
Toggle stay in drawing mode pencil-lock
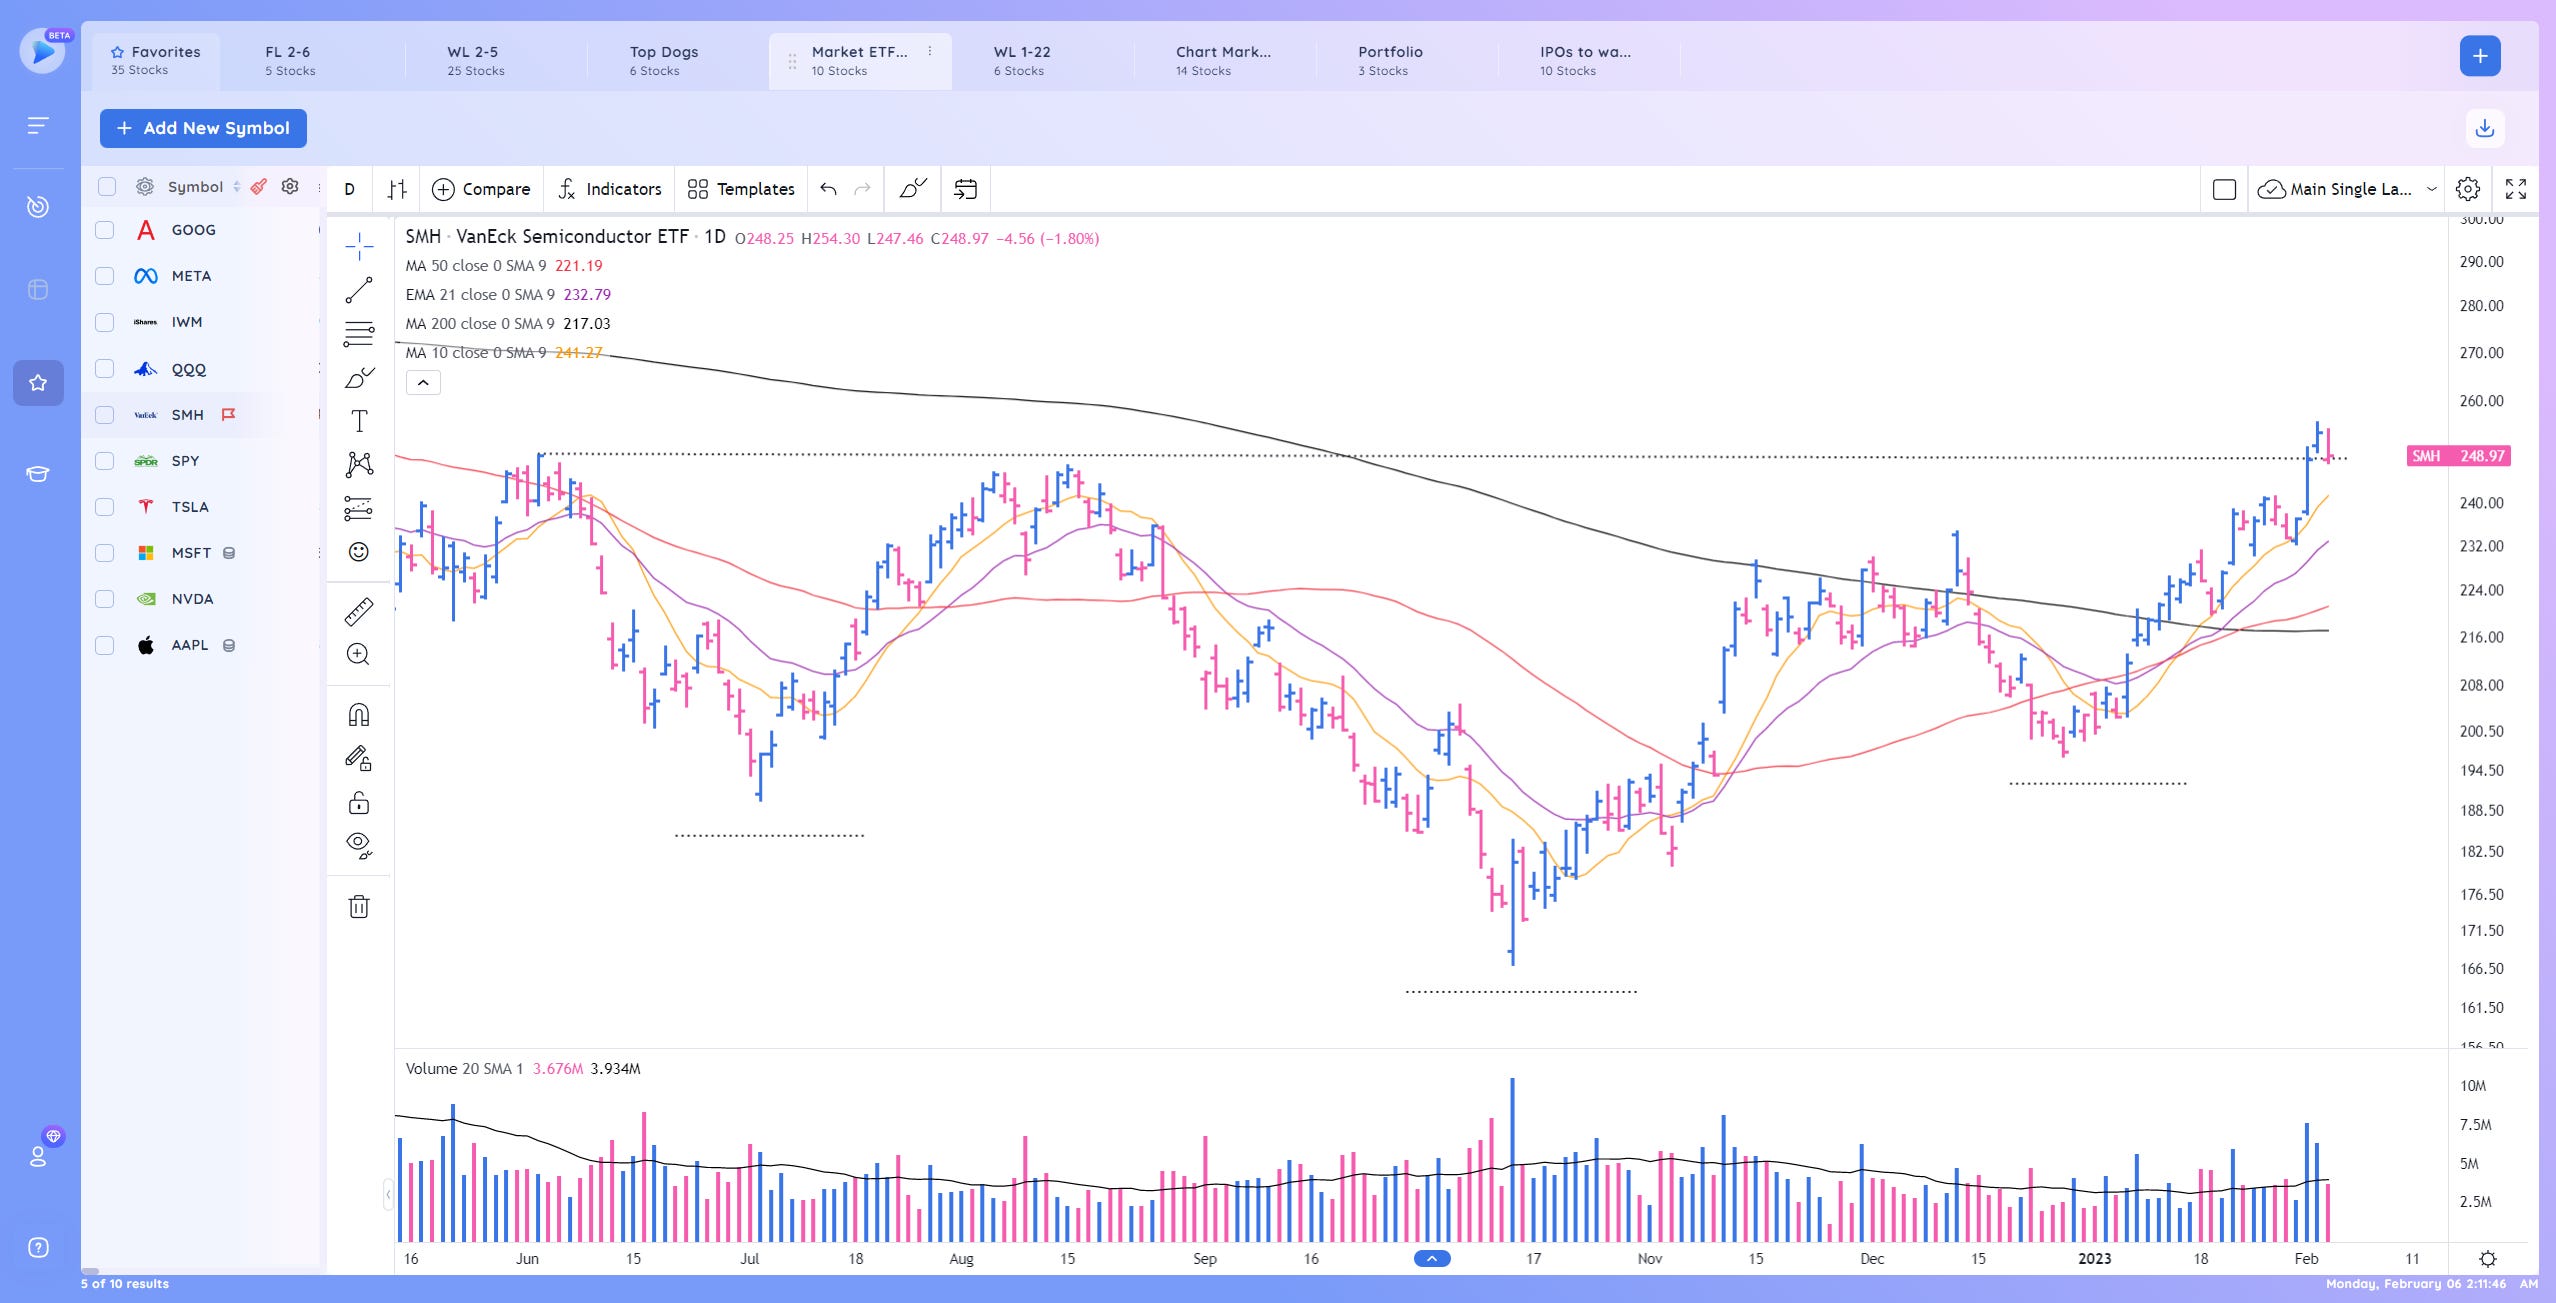359,759
